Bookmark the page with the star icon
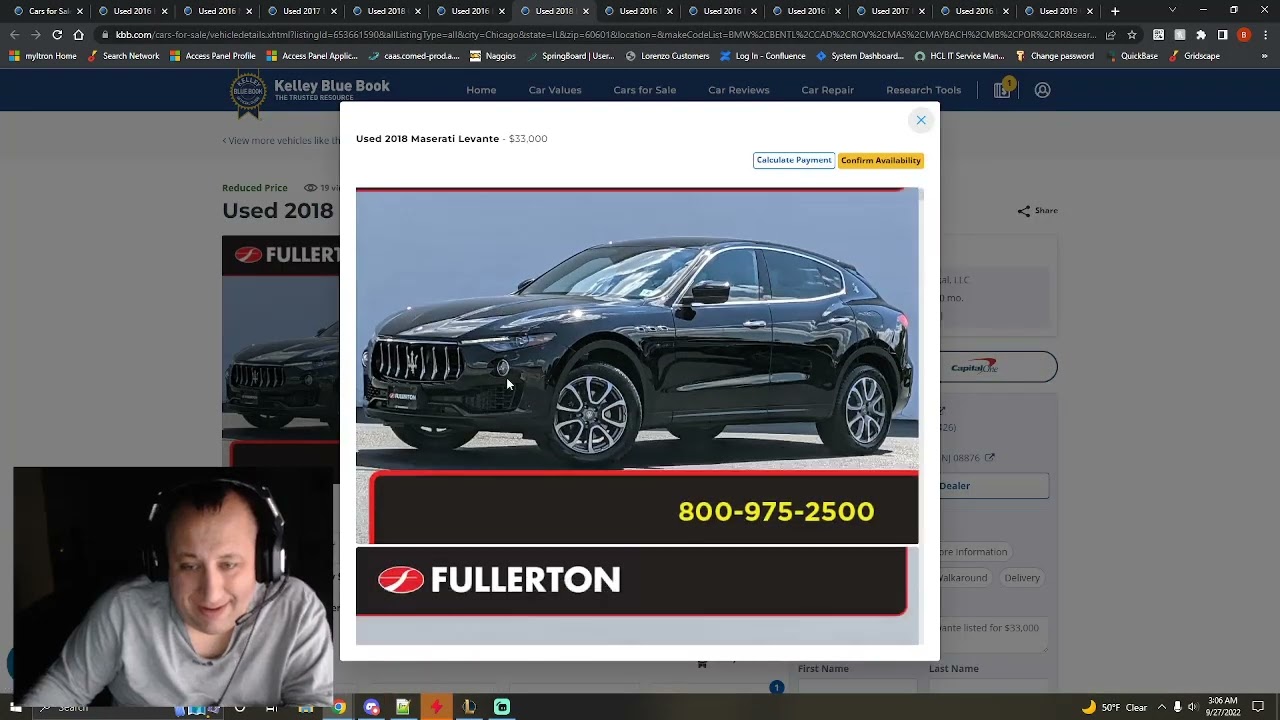The width and height of the screenshot is (1280, 720). tap(1130, 34)
